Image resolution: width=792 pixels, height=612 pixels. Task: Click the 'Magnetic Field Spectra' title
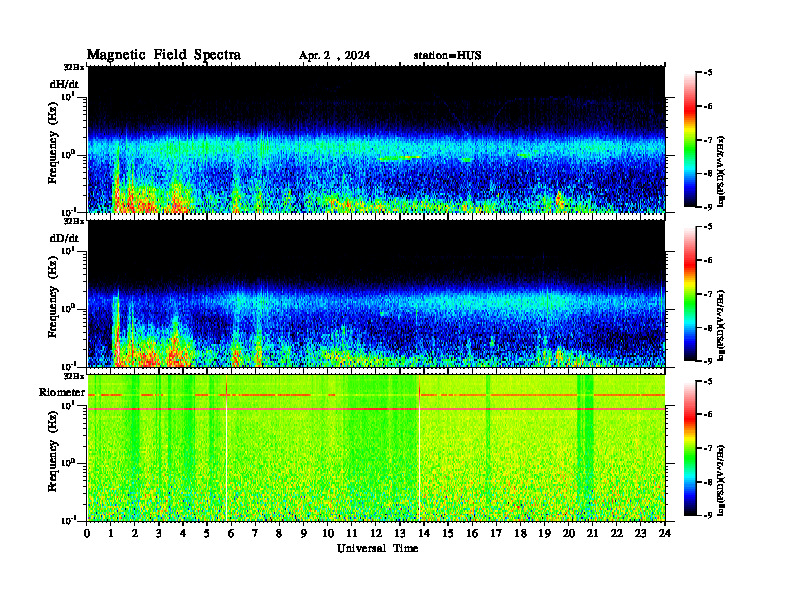click(164, 55)
